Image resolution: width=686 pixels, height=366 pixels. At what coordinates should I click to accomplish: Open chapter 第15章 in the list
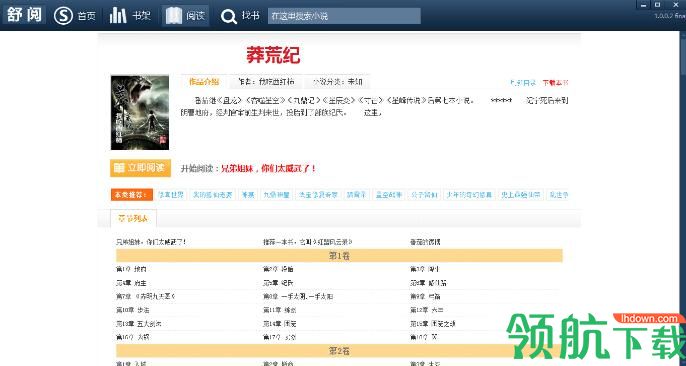point(433,324)
